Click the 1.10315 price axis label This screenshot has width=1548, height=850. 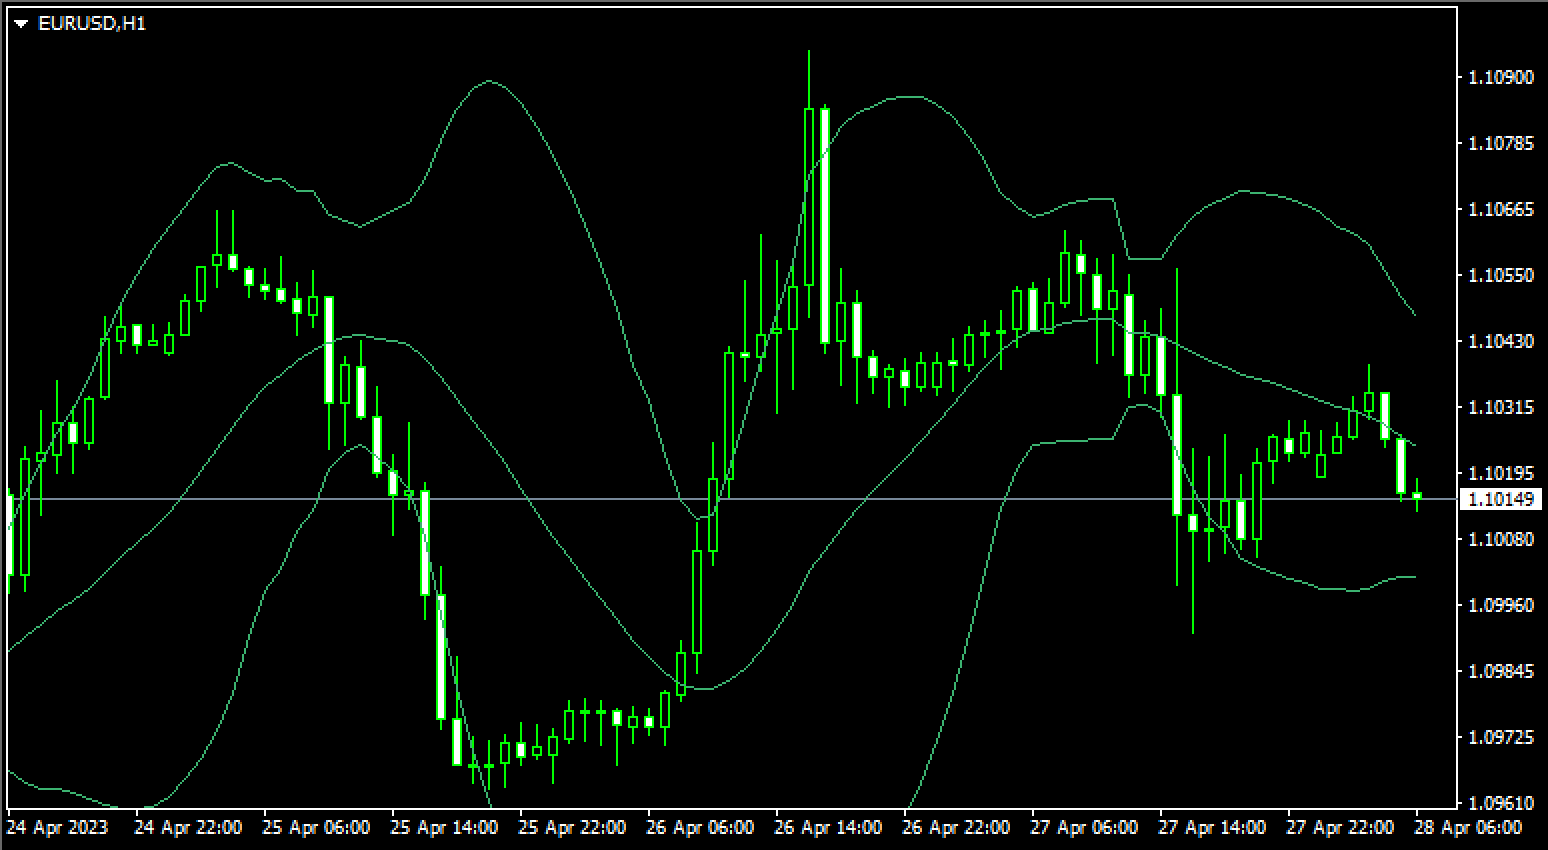[x=1501, y=407]
